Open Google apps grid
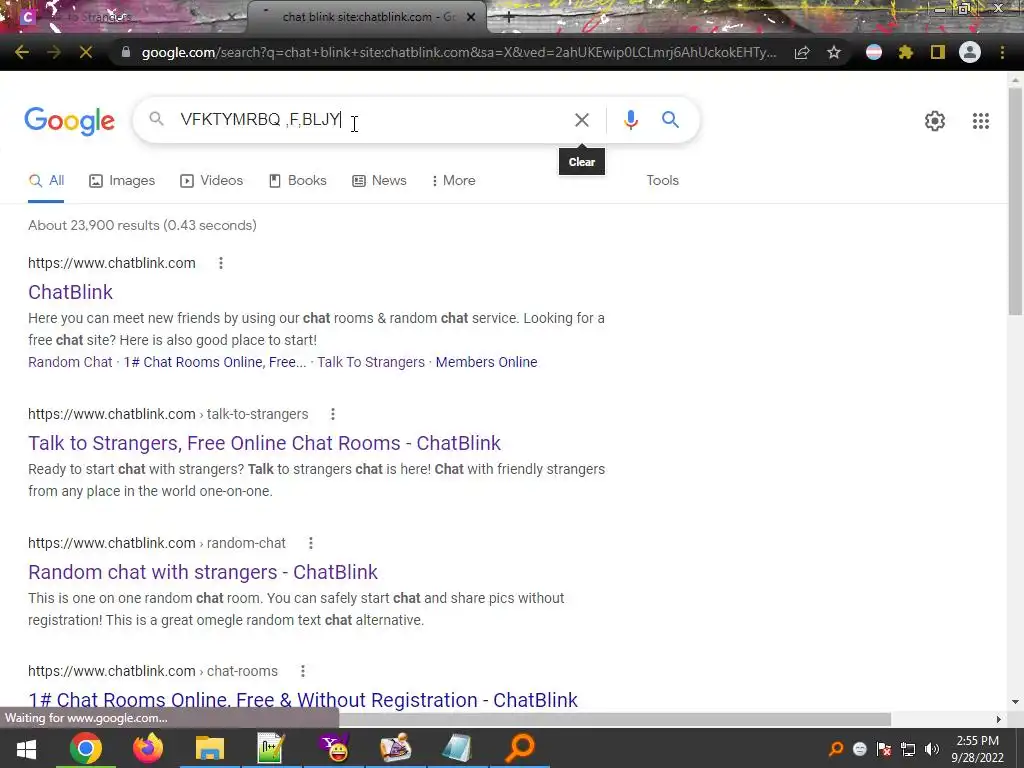 click(x=980, y=121)
